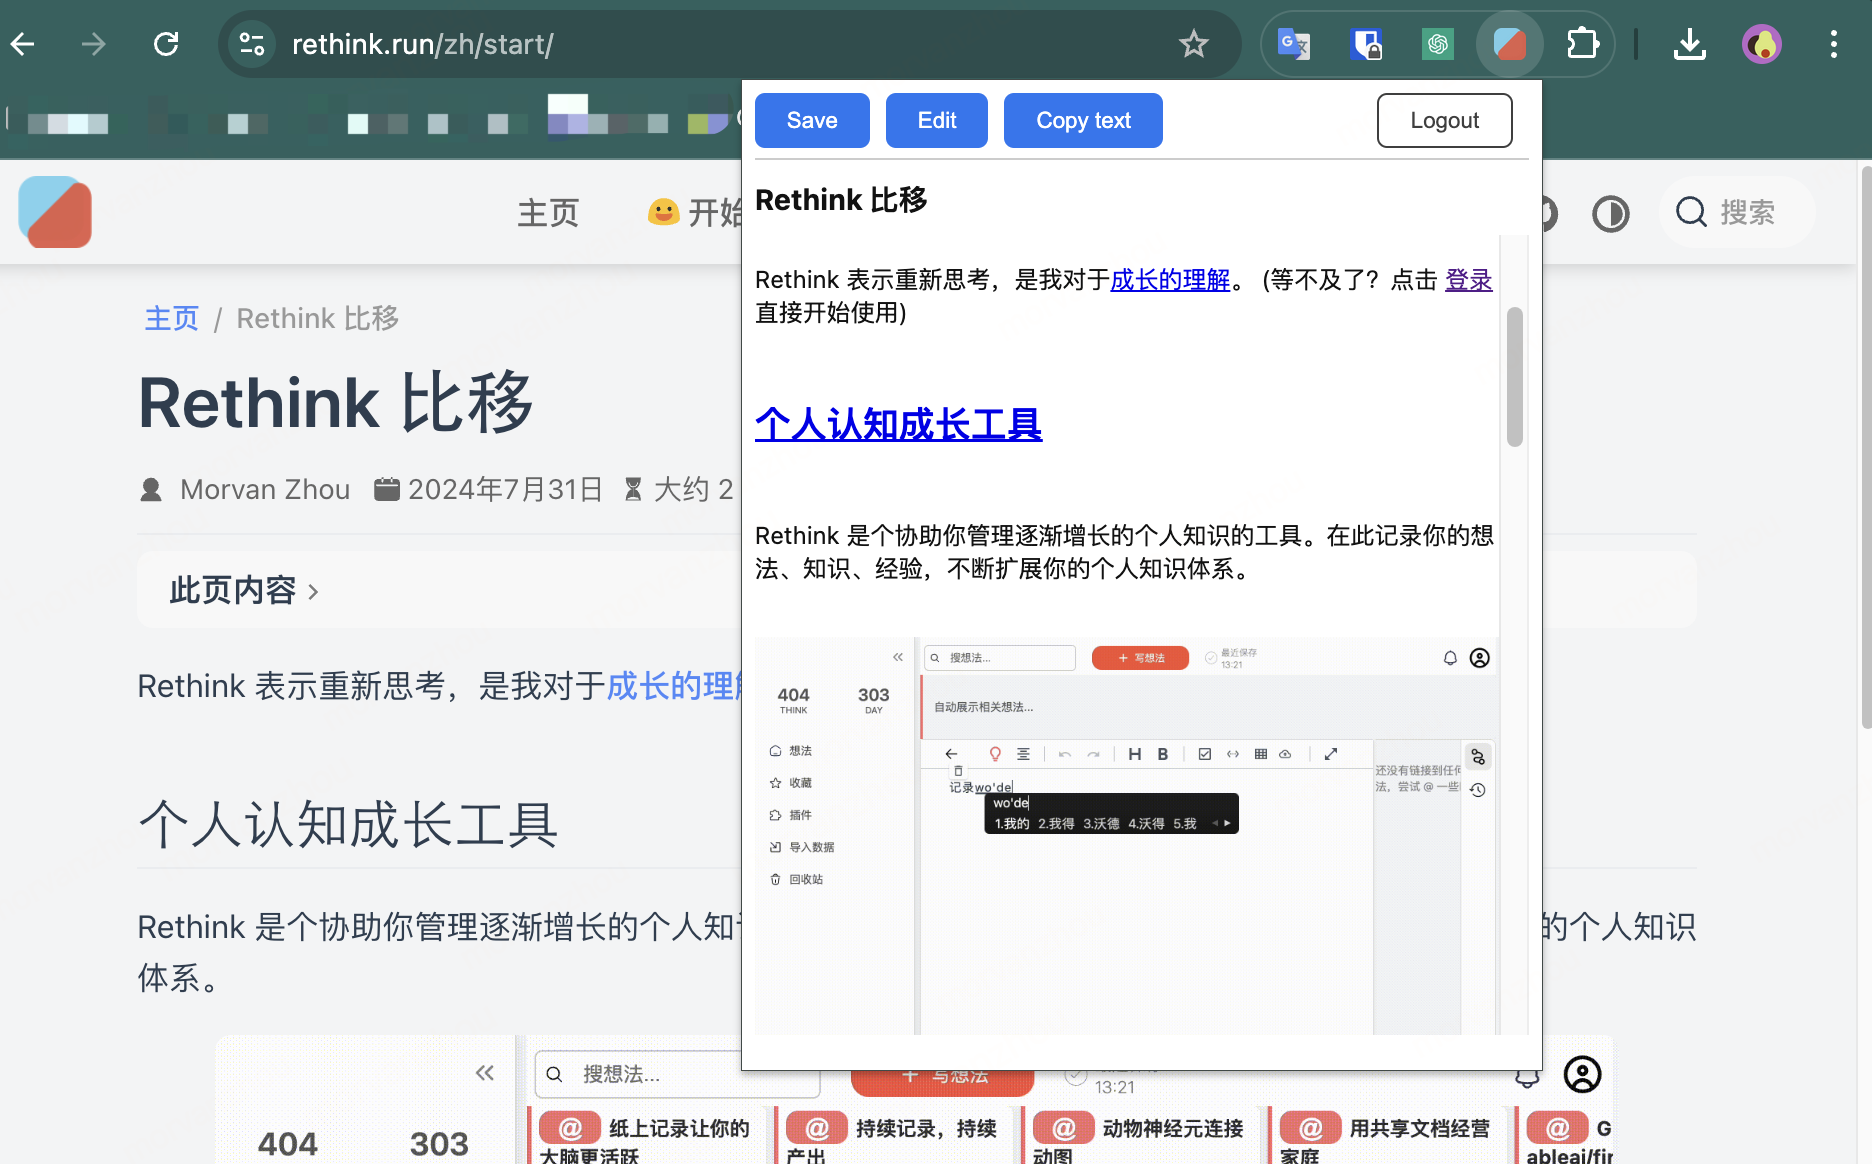Screen dimensions: 1872x1164
Task: Click the Morvan Zhou author name
Action: pos(265,489)
